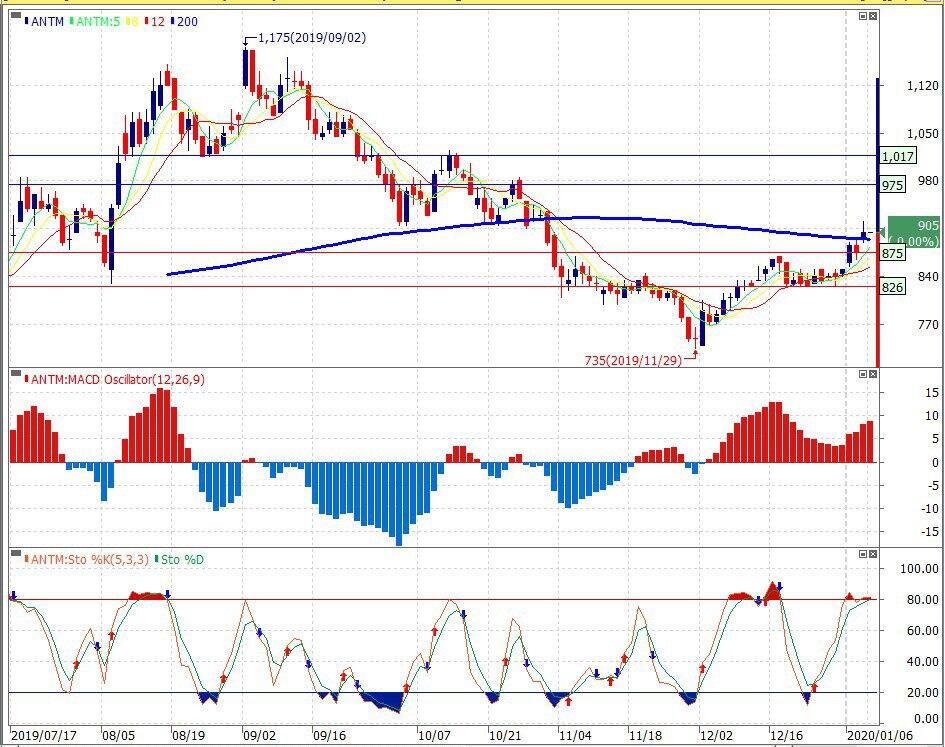Click the 10/07 date axis label
945x747 pixels.
pos(434,736)
